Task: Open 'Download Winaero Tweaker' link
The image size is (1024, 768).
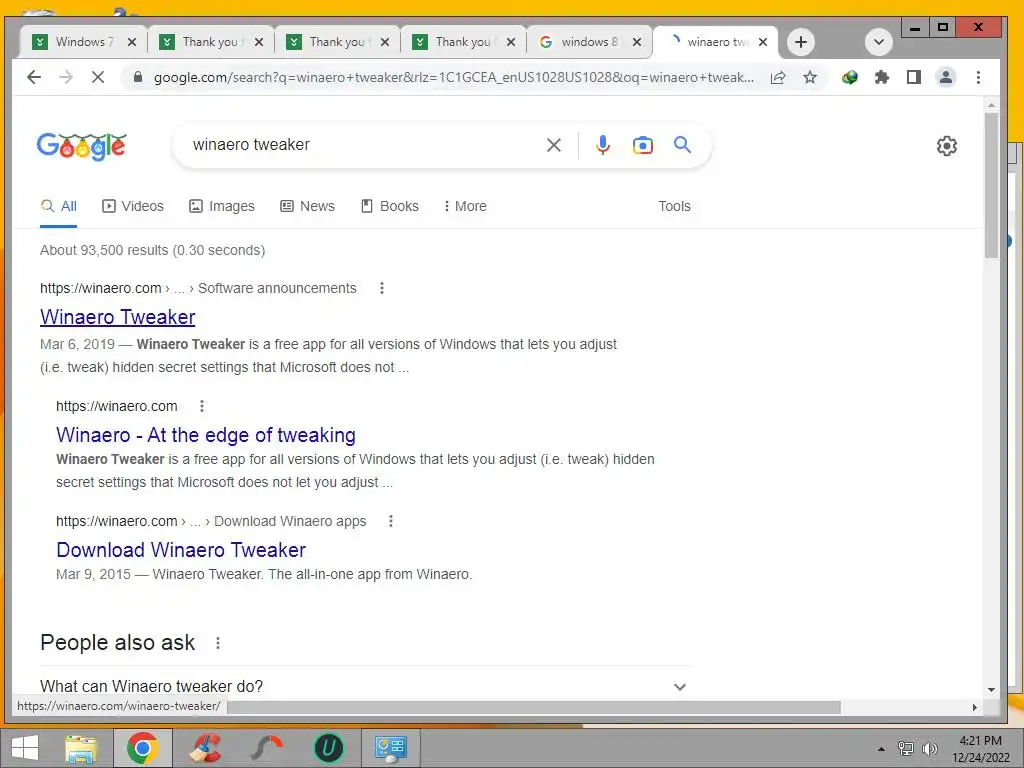Action: tap(181, 550)
